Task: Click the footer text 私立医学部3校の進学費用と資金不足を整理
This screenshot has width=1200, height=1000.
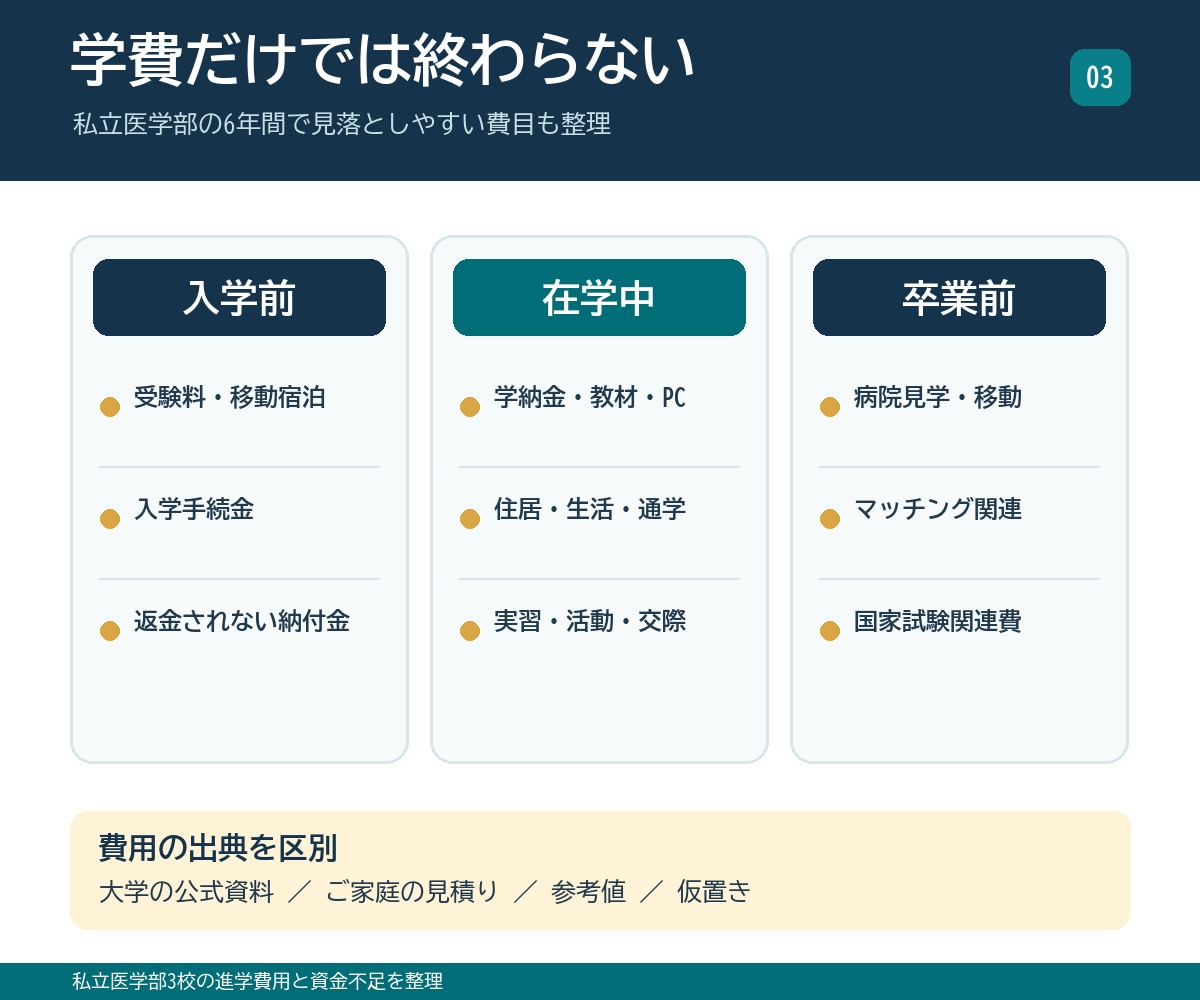Action: pyautogui.click(x=257, y=981)
